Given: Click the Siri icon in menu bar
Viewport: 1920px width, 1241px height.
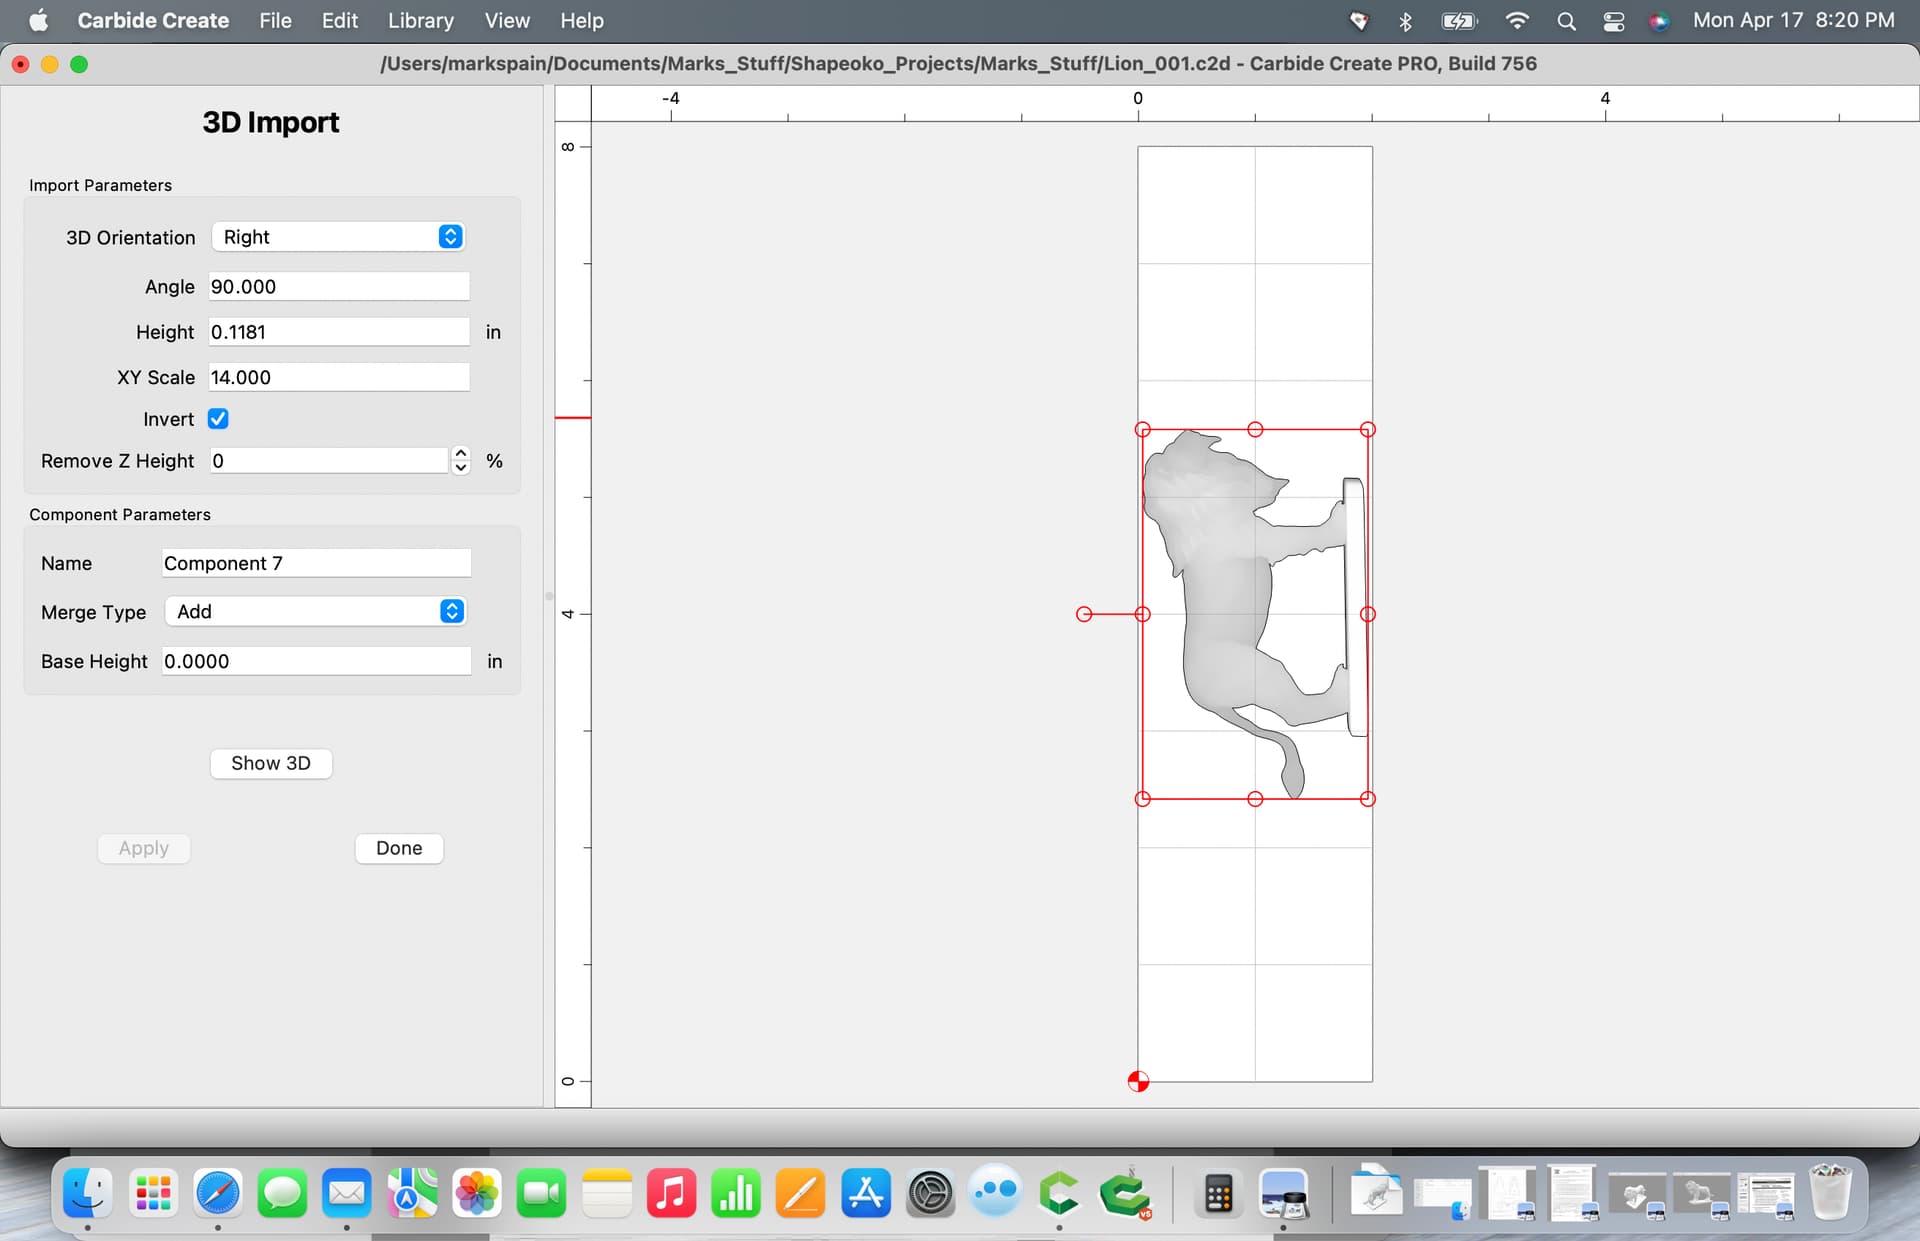Looking at the screenshot, I should pyautogui.click(x=1659, y=21).
